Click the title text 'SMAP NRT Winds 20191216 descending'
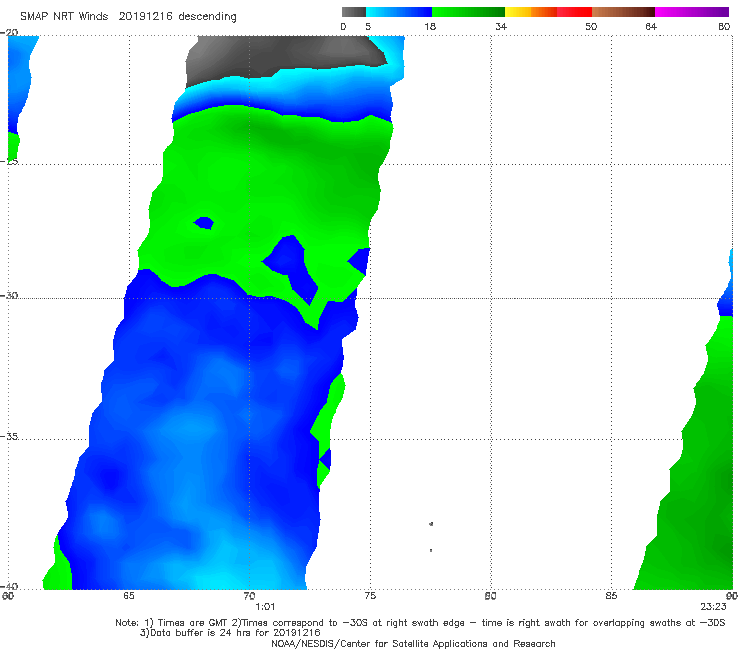 tap(128, 17)
